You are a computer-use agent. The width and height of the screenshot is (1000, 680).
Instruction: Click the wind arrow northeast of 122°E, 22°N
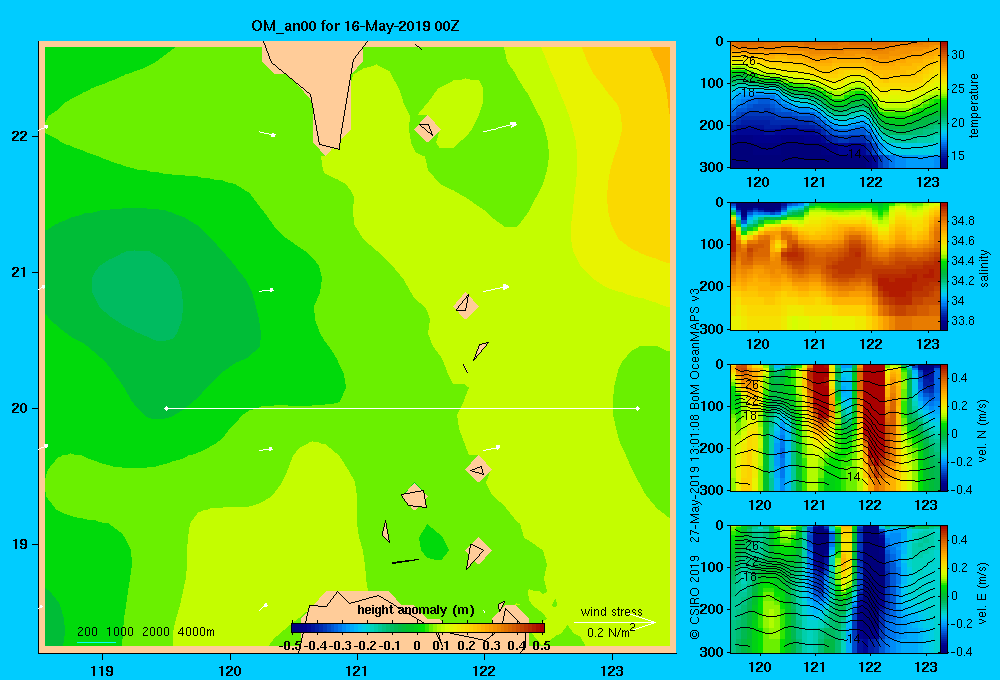(x=500, y=127)
